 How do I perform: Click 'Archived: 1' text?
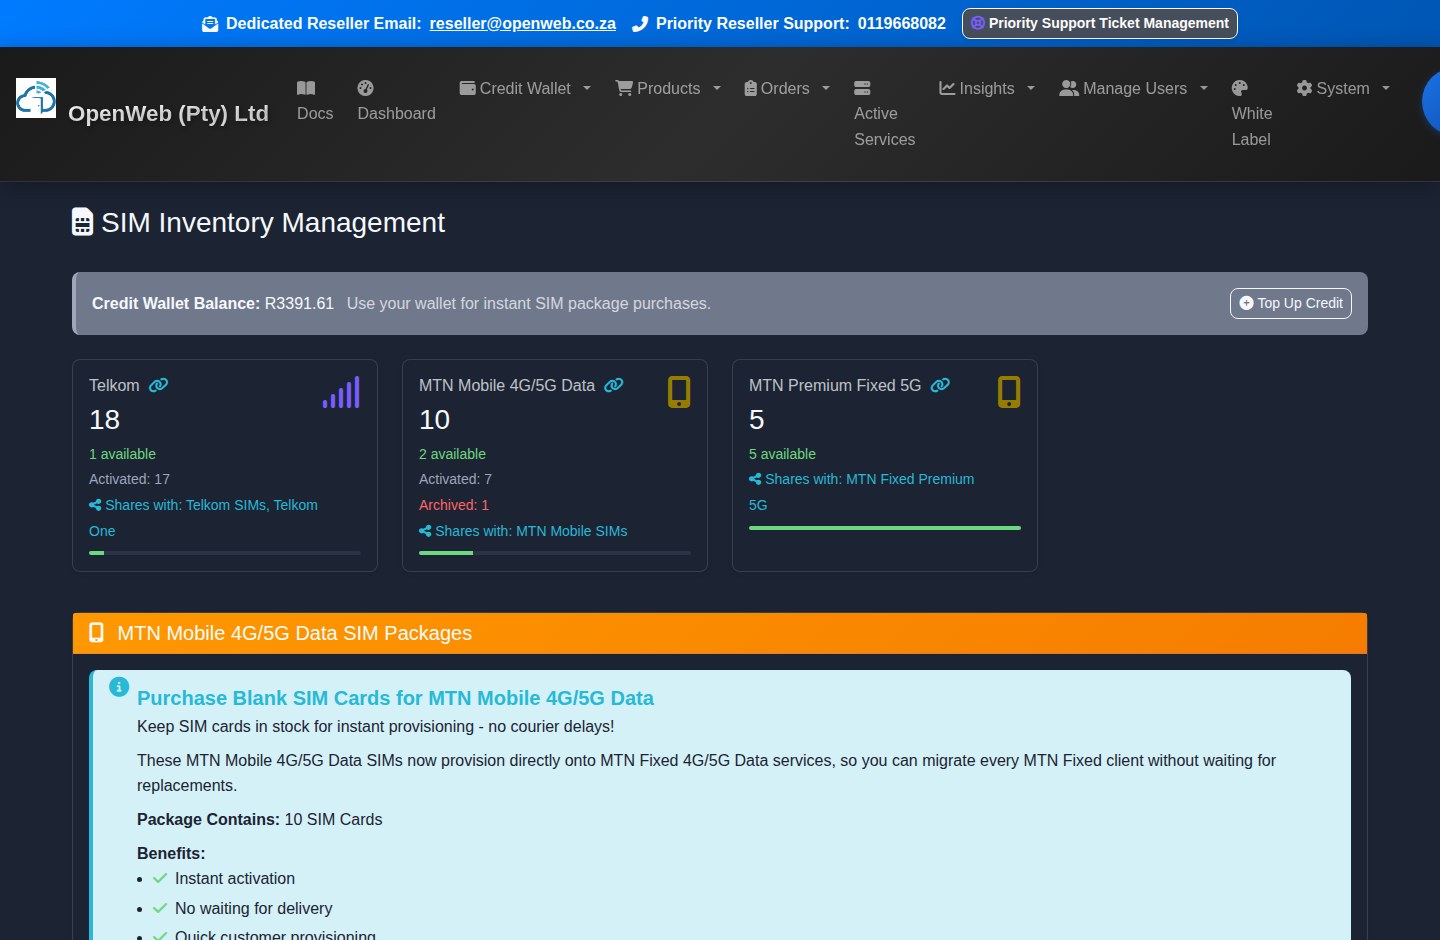click(454, 505)
